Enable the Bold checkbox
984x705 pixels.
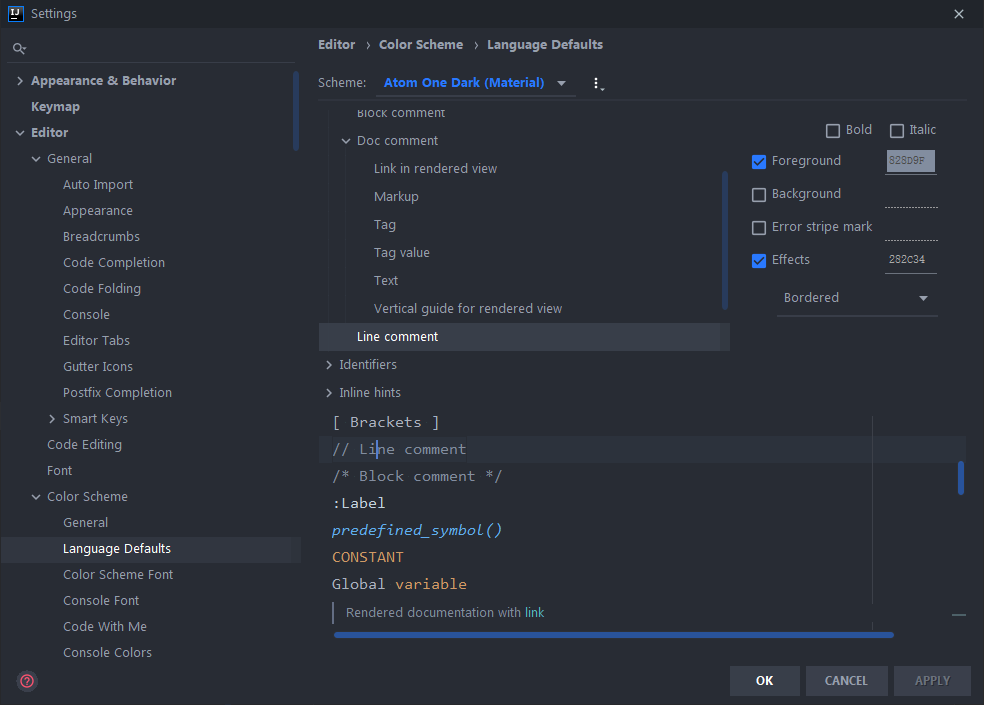pos(833,130)
